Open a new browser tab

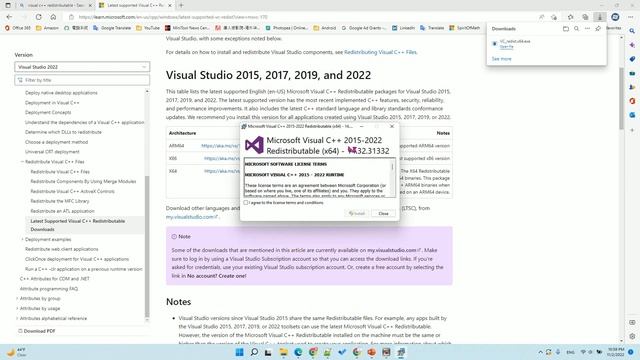pyautogui.click(x=181, y=5)
